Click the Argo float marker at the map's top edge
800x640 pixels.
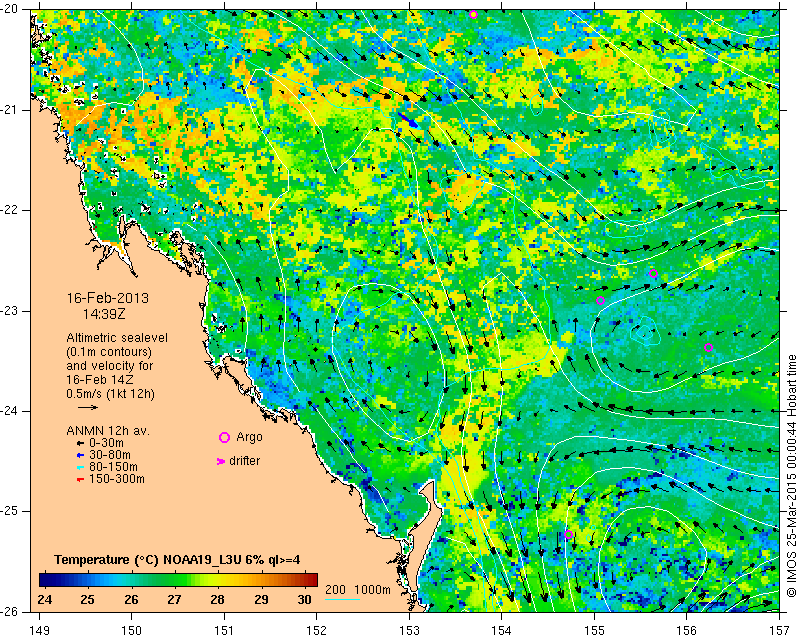click(x=473, y=14)
